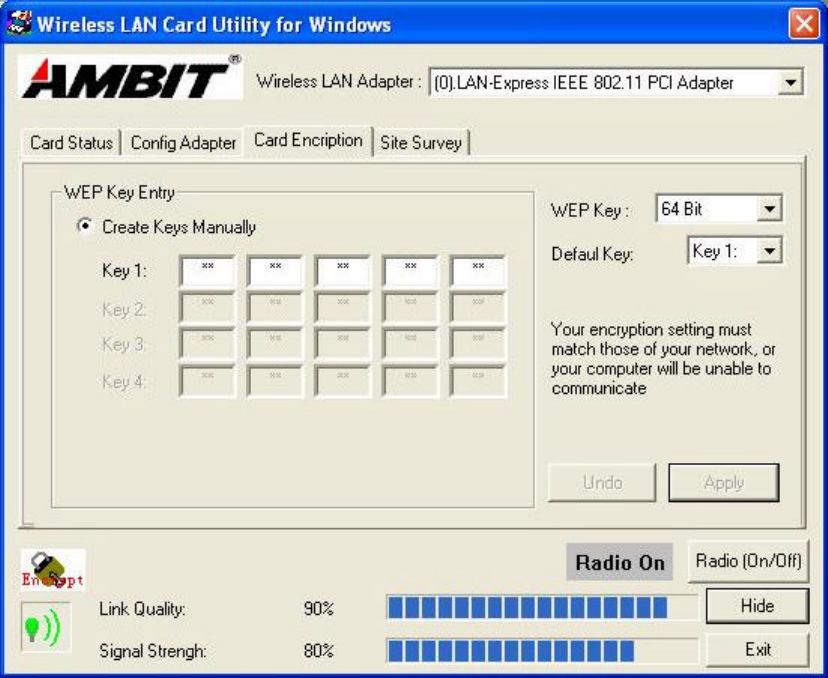The height and width of the screenshot is (678, 828).
Task: Click the Ambit logo image
Action: point(130,77)
